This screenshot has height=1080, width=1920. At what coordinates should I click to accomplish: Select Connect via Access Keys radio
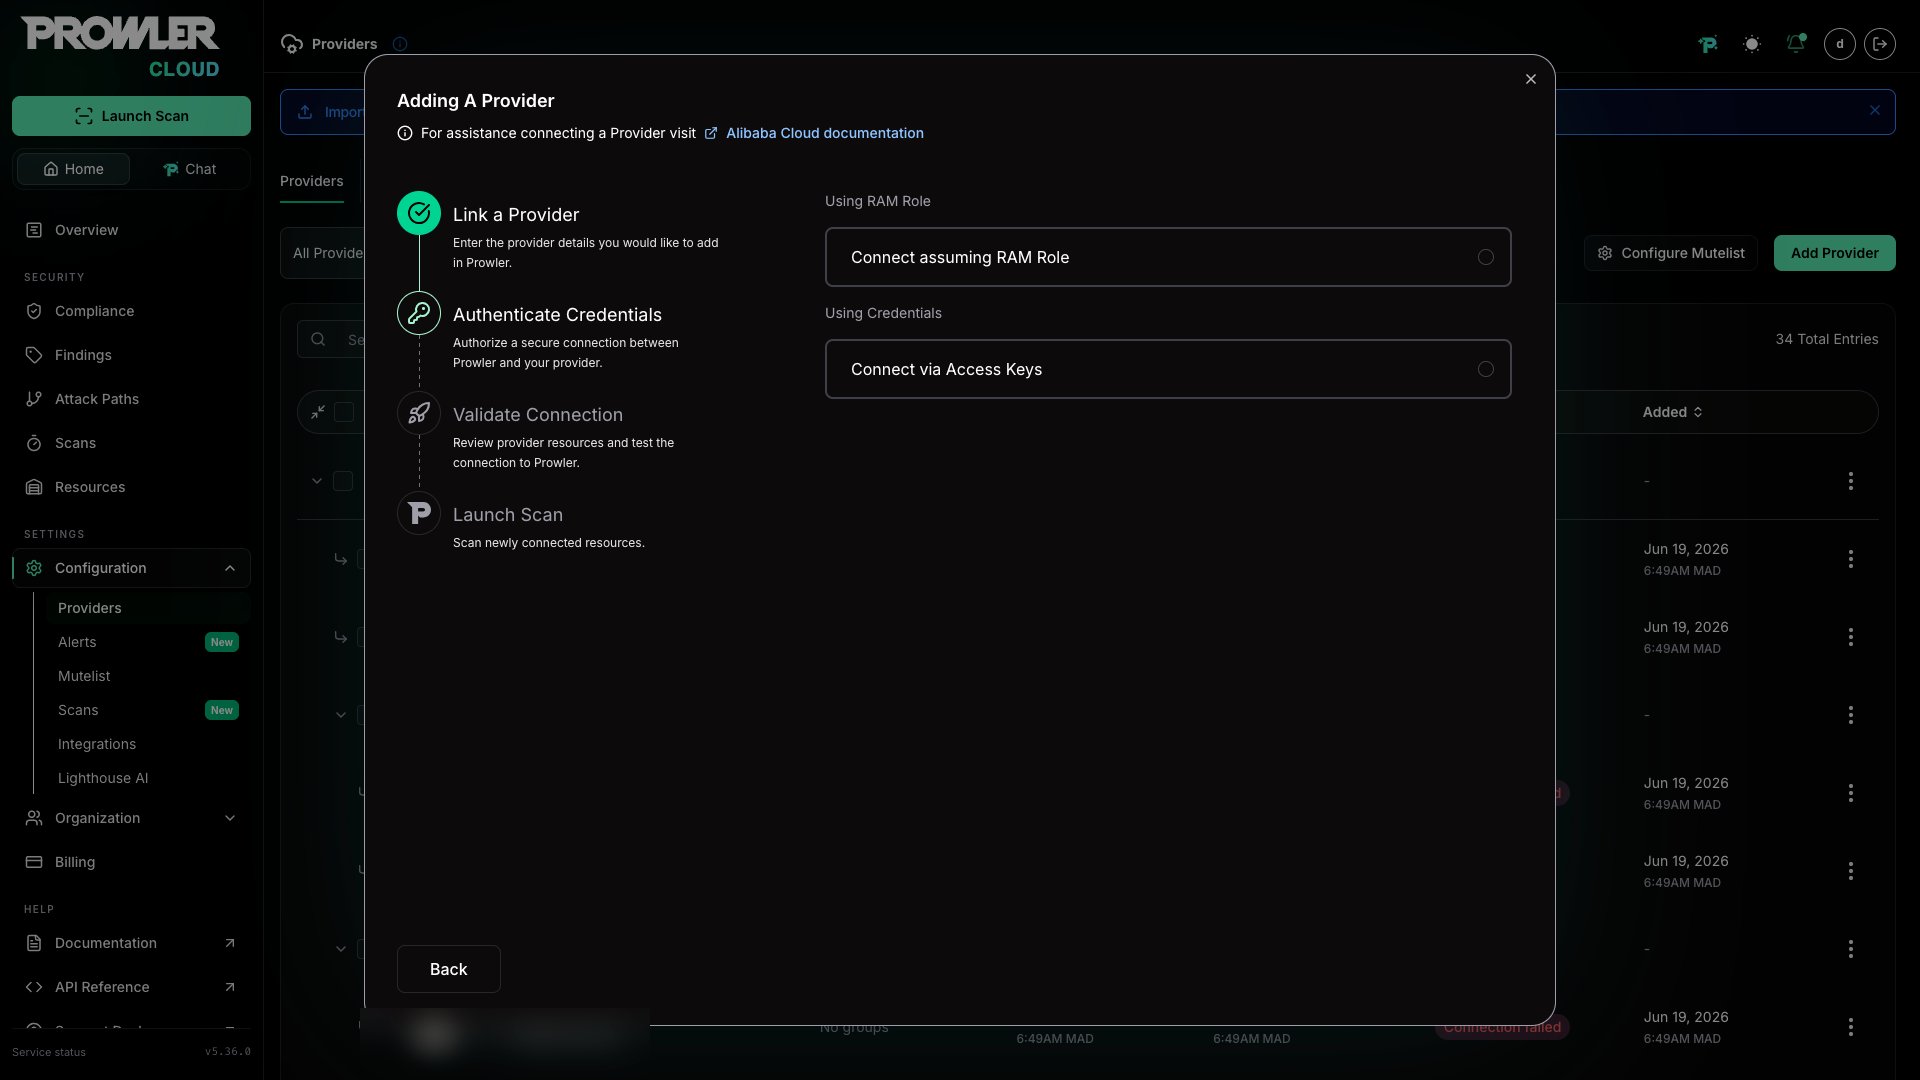point(1486,369)
